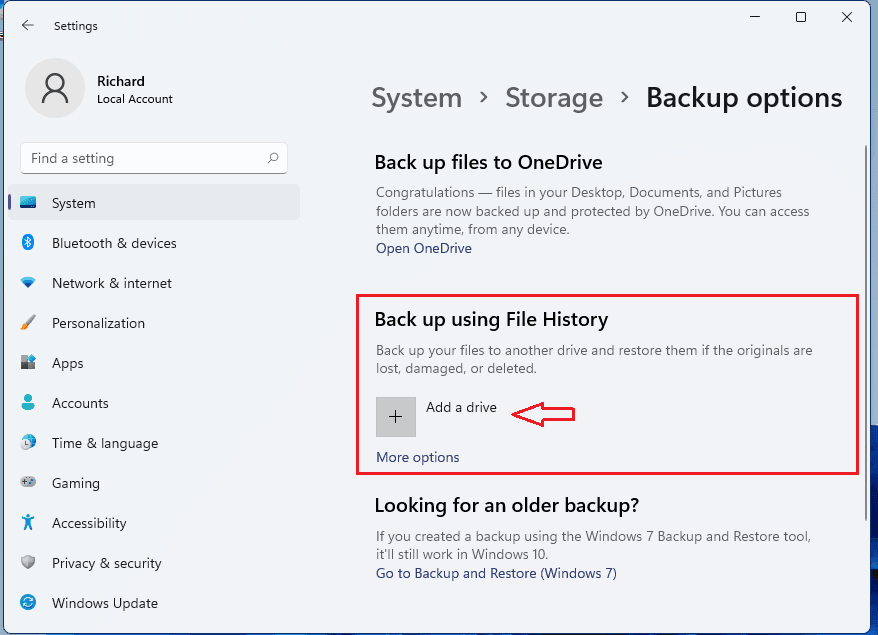Click the Windows Update icon
Screen dimensions: 878x635
[x=29, y=603]
